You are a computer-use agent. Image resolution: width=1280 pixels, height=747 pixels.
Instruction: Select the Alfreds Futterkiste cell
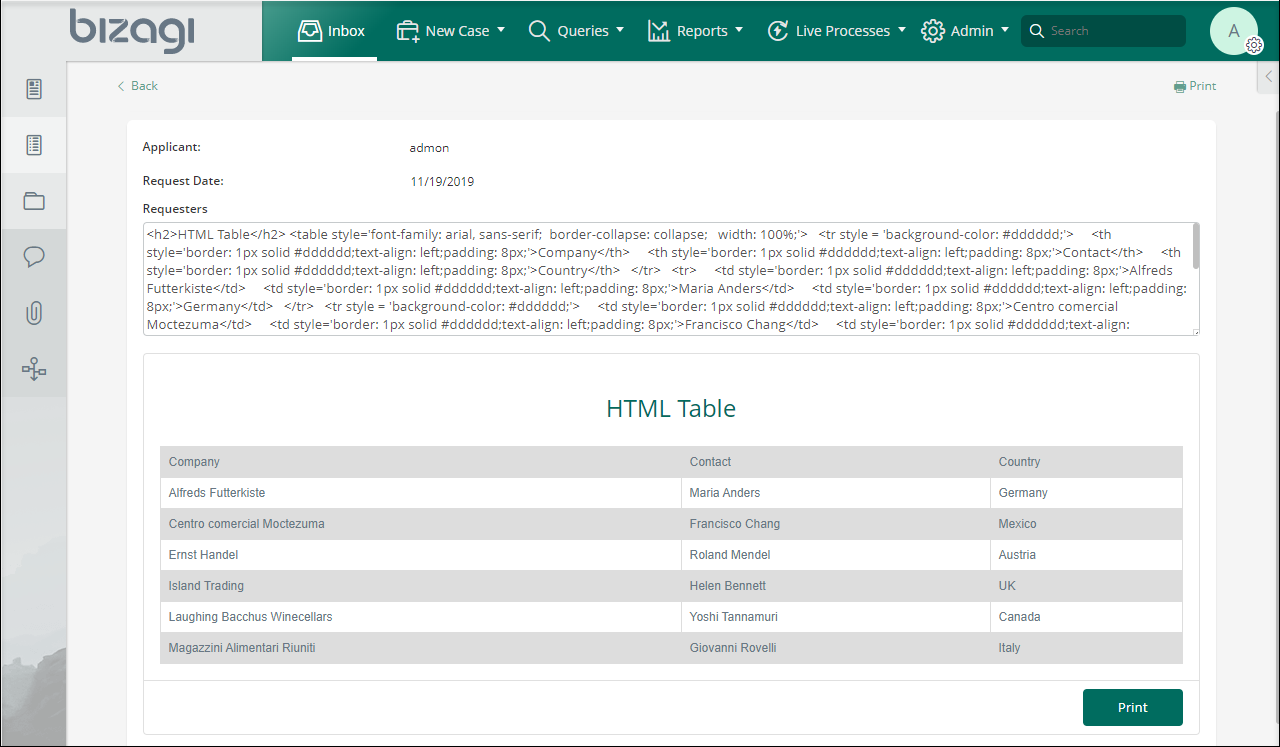click(421, 493)
